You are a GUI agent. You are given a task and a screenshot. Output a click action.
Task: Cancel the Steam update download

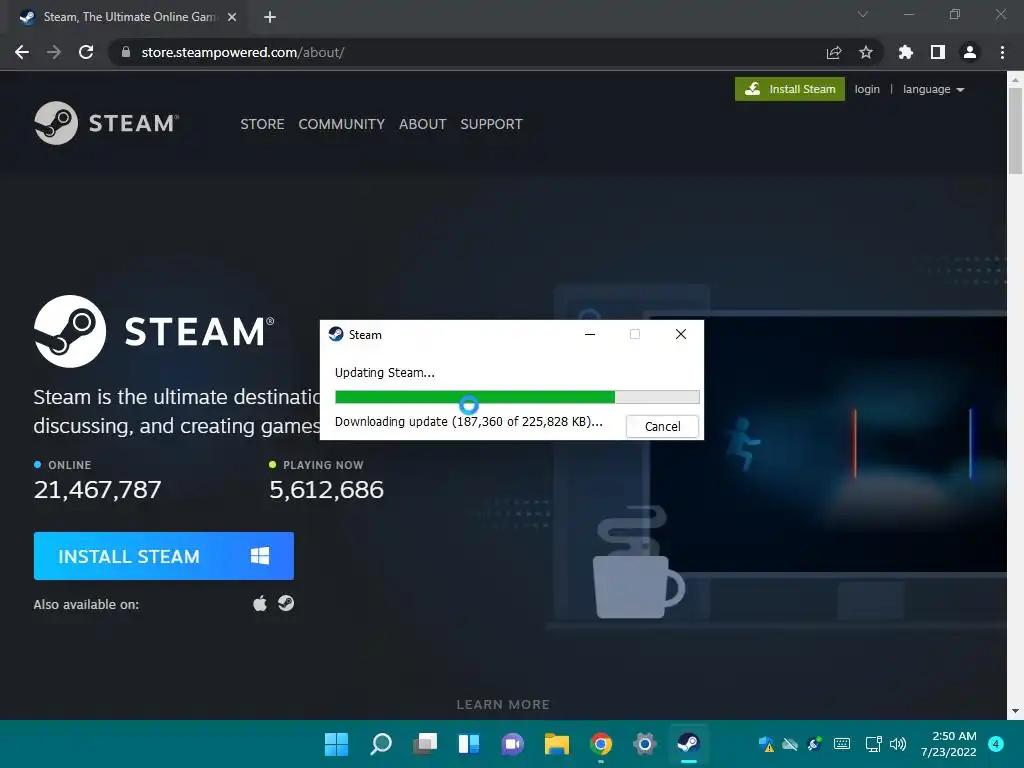662,426
